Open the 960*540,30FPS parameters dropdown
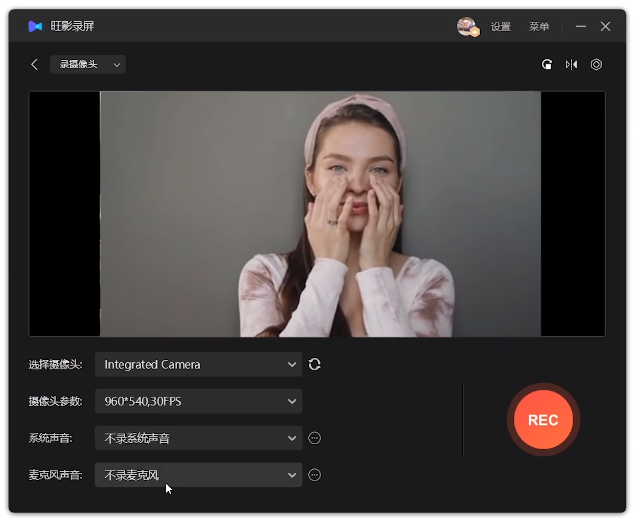Screen dimensions: 642x525 198,401
